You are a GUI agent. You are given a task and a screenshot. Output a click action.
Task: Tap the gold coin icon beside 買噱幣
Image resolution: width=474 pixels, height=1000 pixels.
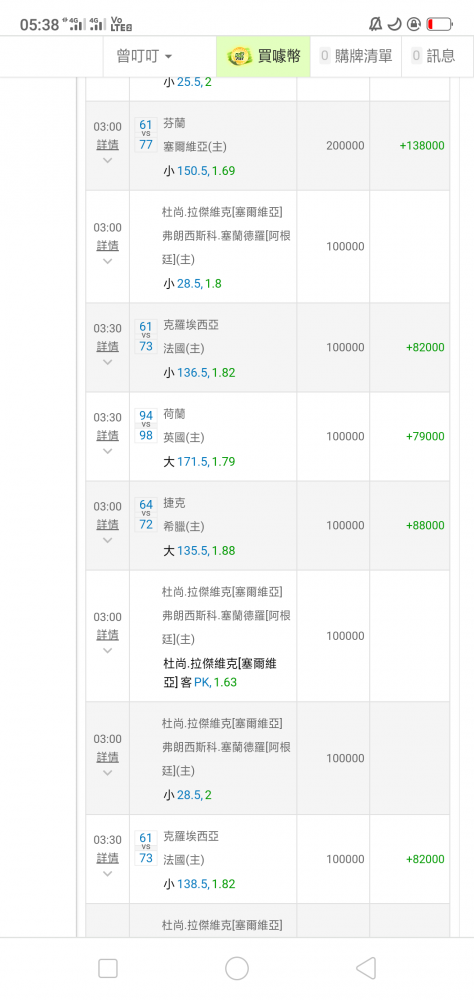[241, 56]
